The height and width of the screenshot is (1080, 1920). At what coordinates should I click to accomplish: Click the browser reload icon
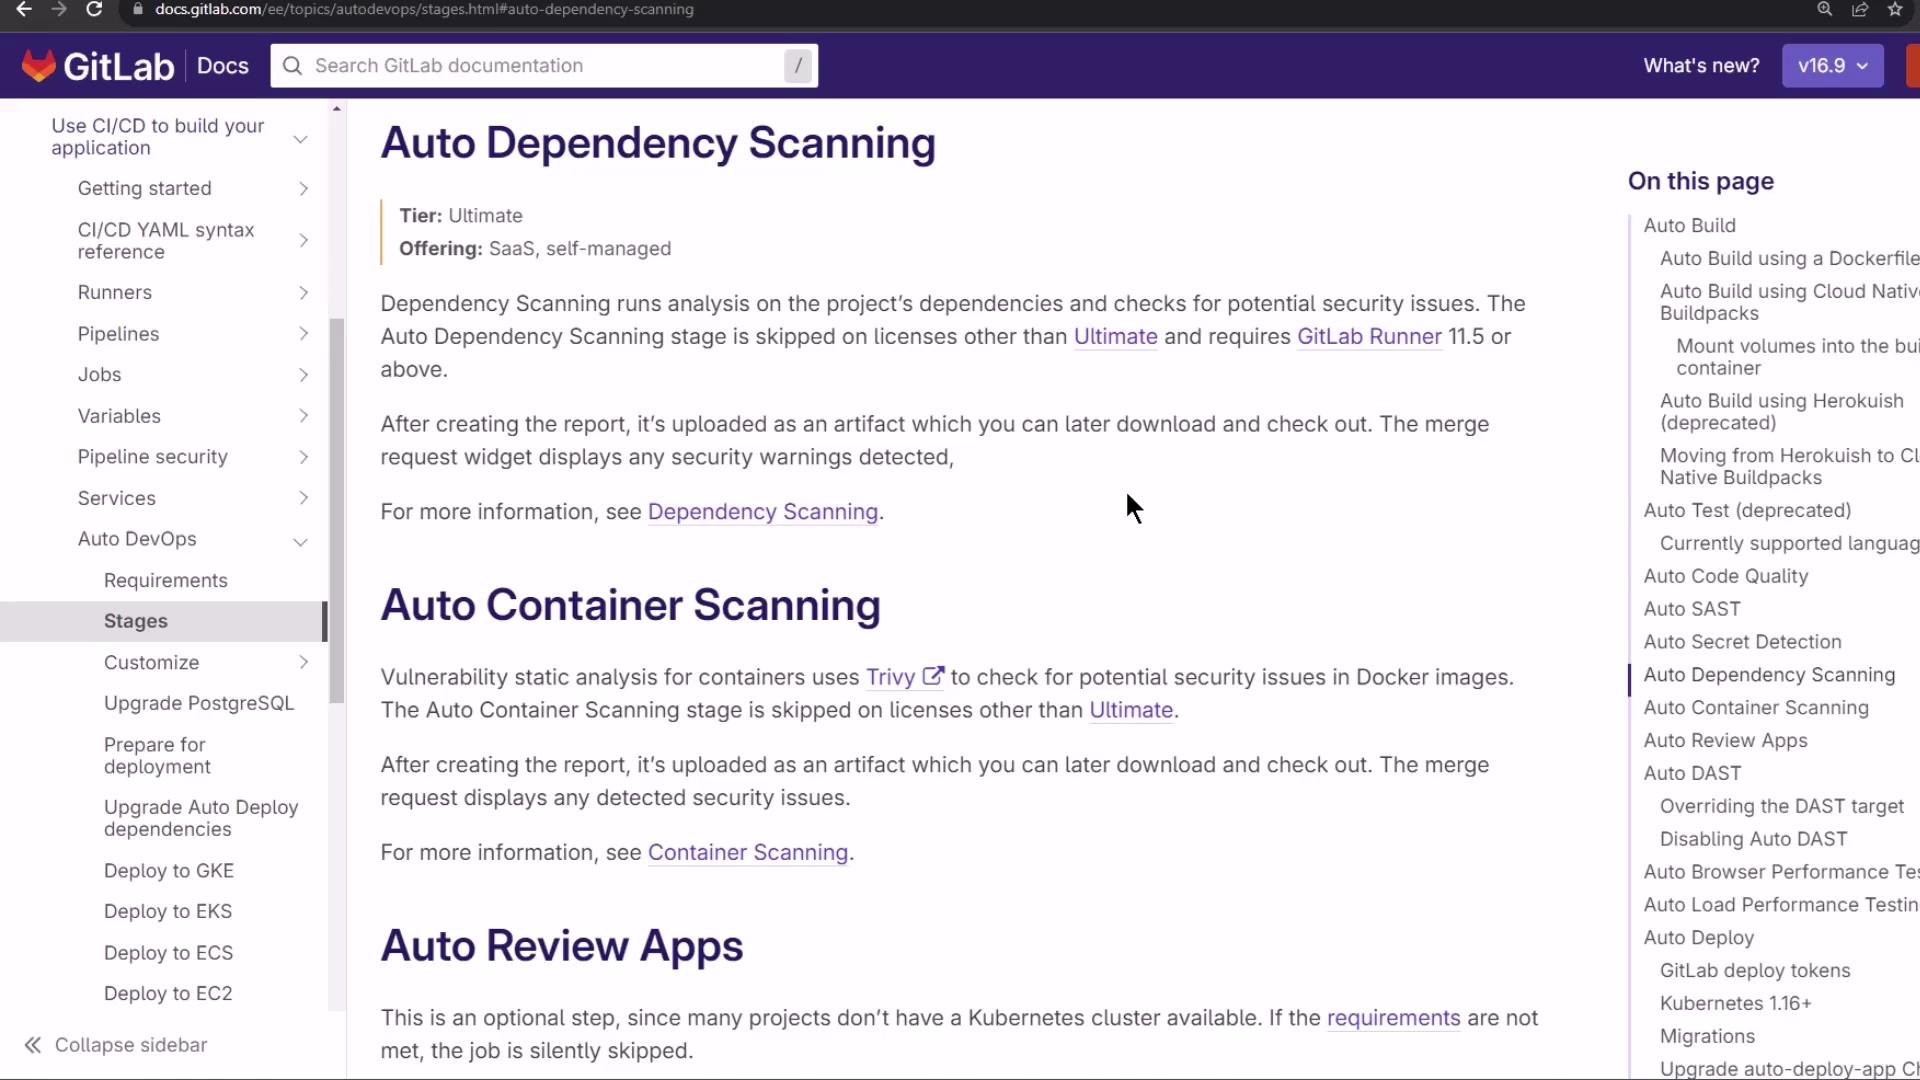point(94,10)
